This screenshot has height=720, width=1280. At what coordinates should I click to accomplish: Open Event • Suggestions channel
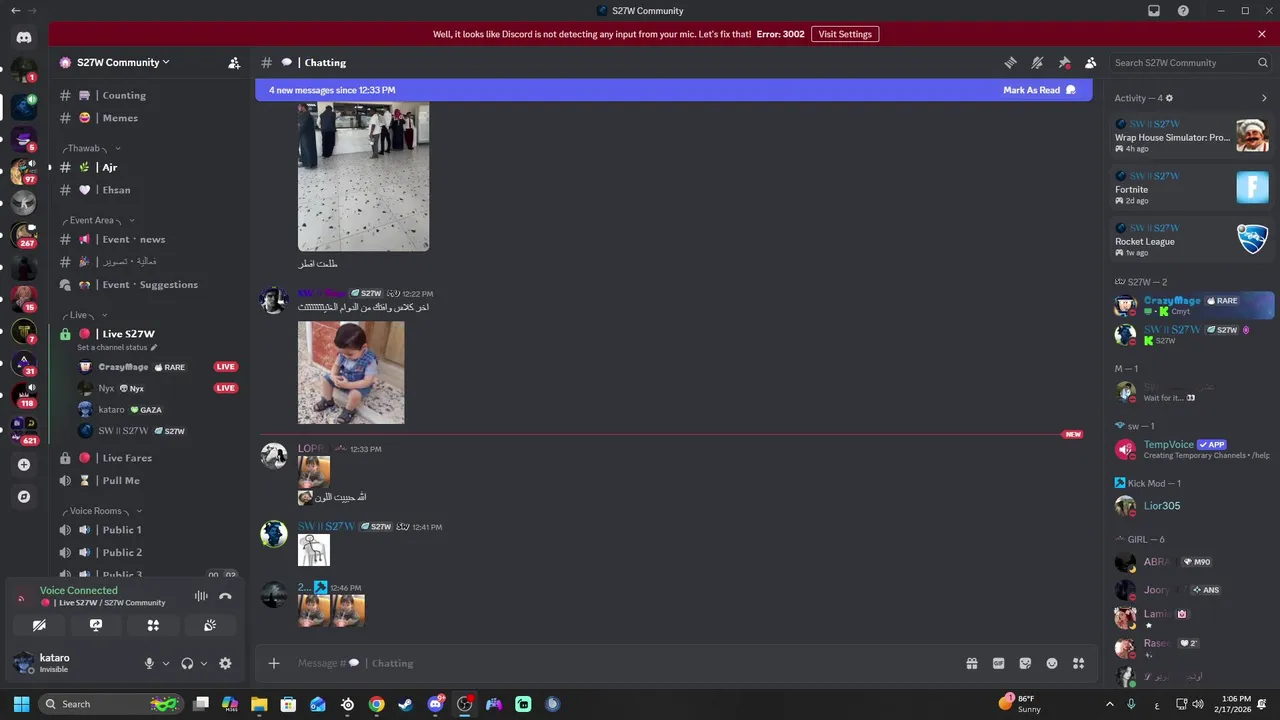148,285
